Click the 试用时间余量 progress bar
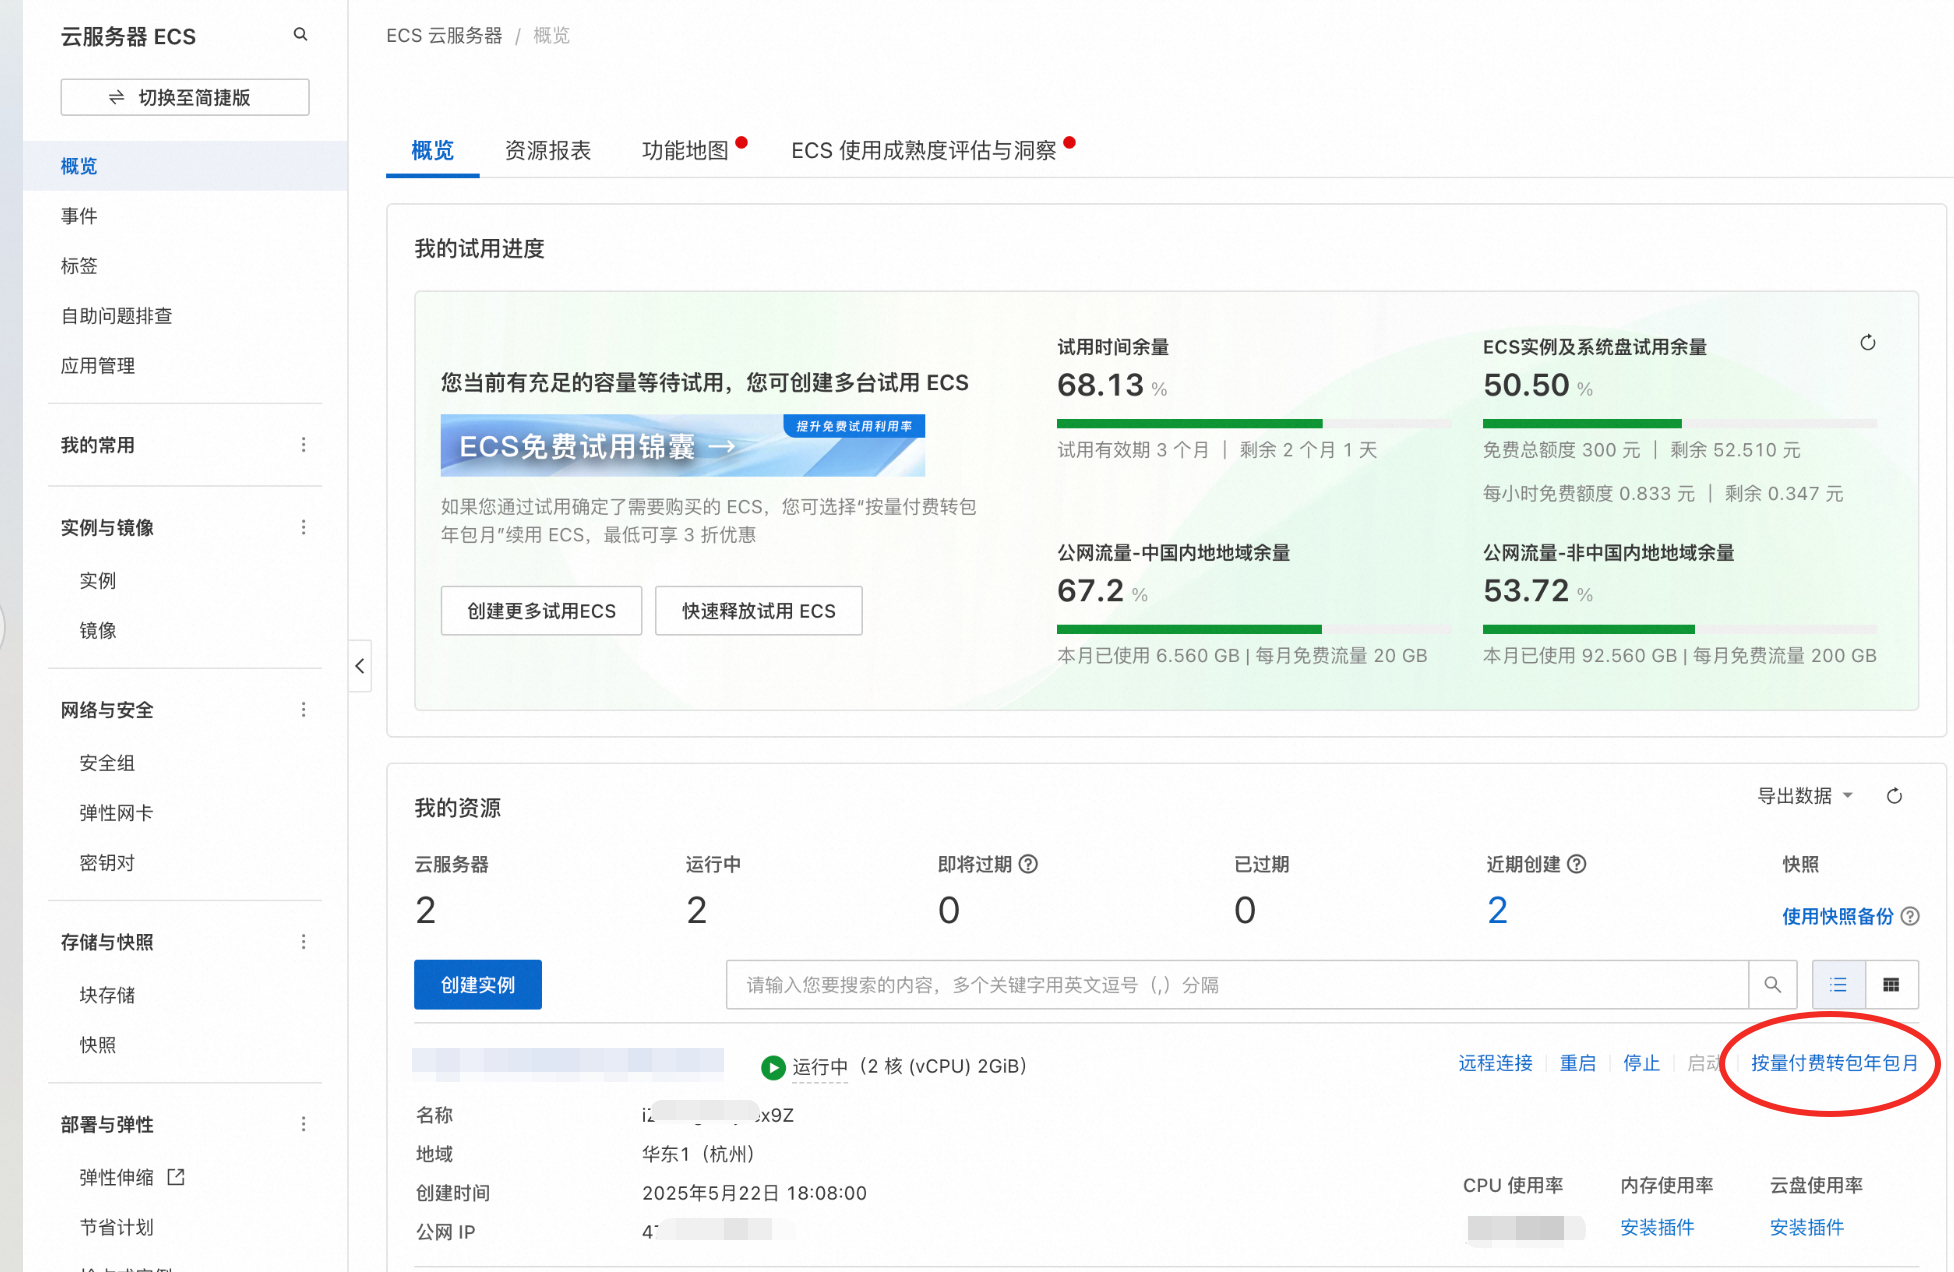Image resolution: width=1954 pixels, height=1272 pixels. pyautogui.click(x=1254, y=424)
